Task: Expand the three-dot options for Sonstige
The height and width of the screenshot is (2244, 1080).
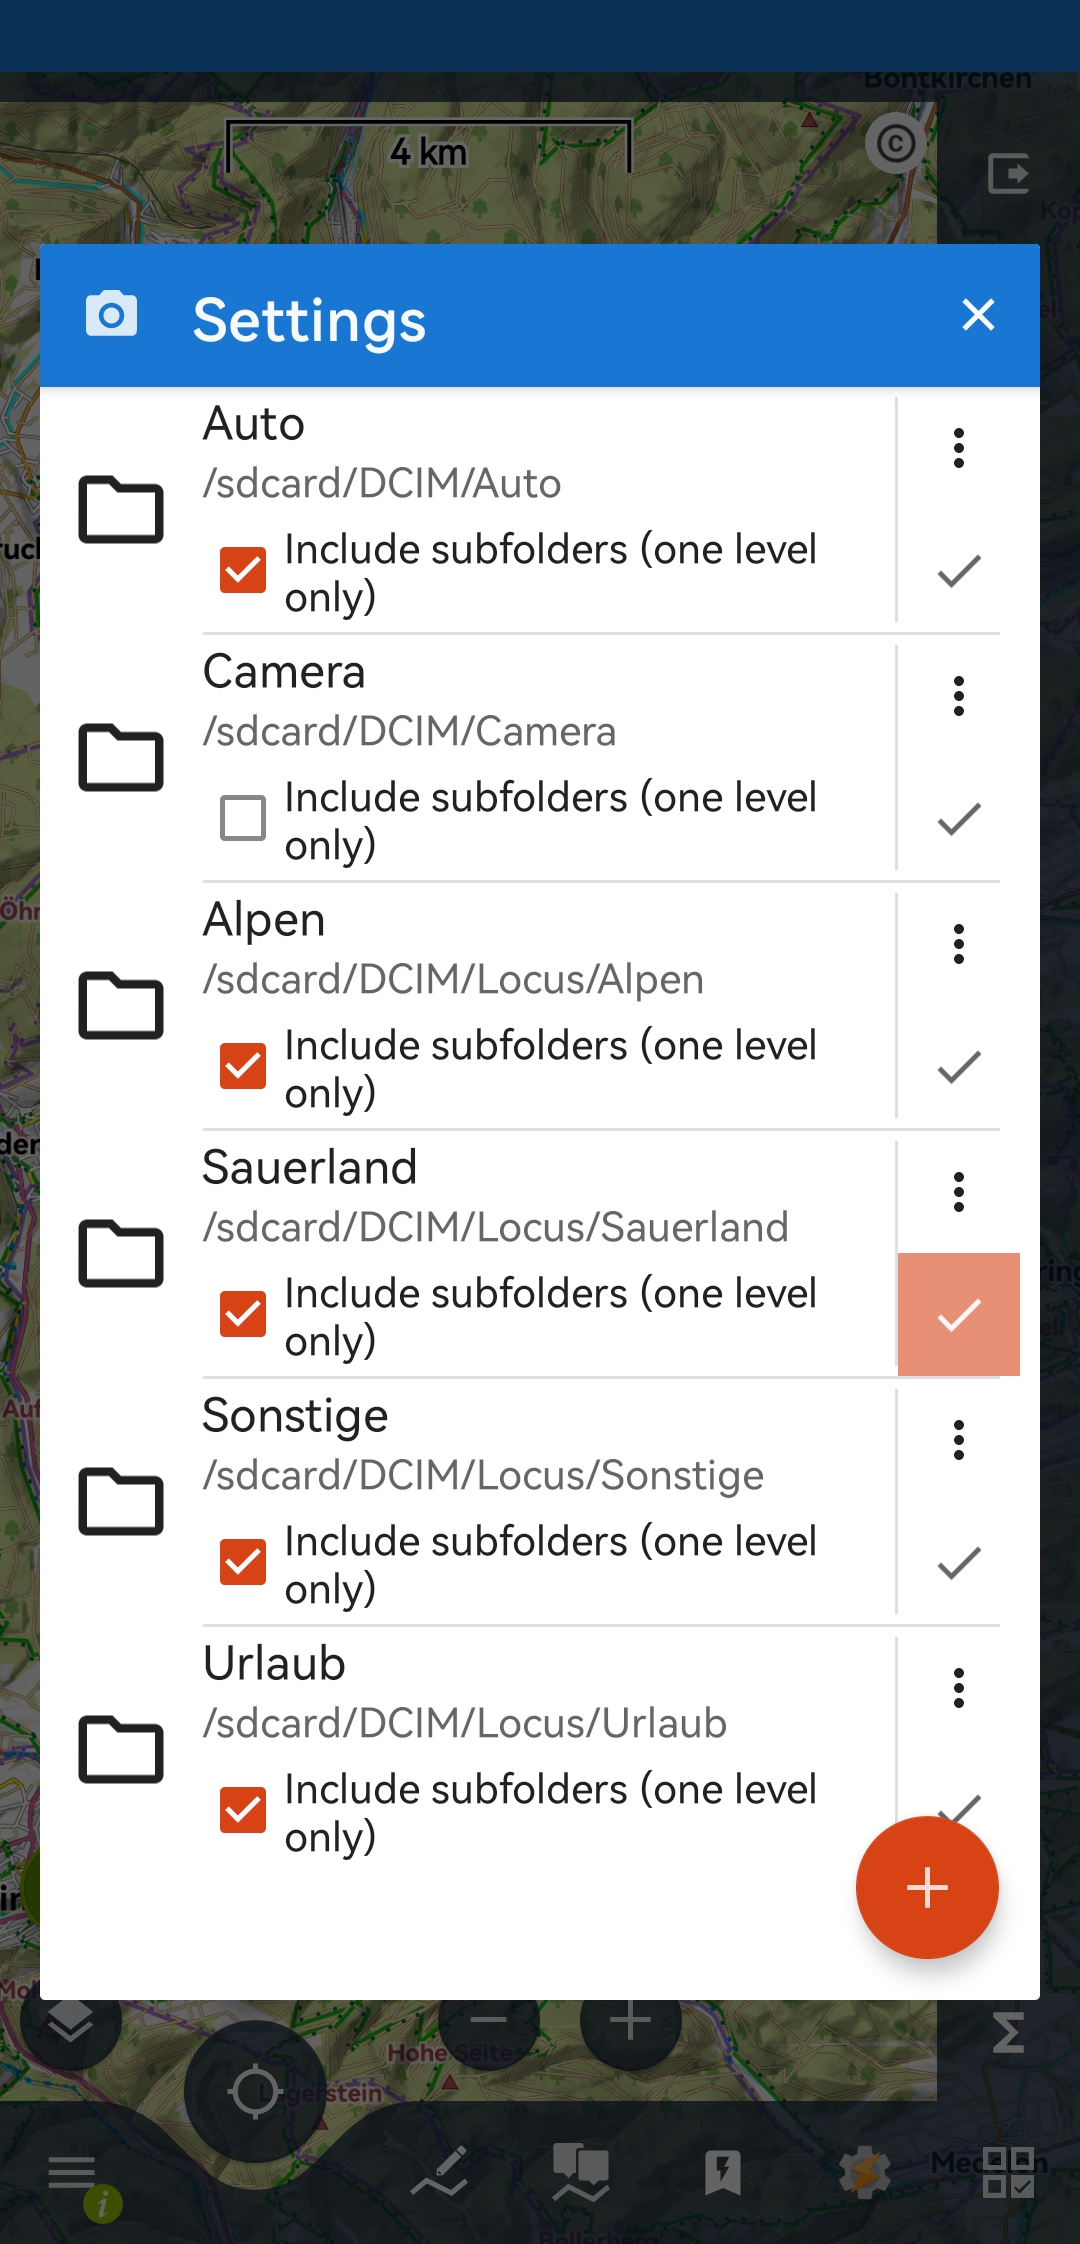Action: tap(958, 1440)
